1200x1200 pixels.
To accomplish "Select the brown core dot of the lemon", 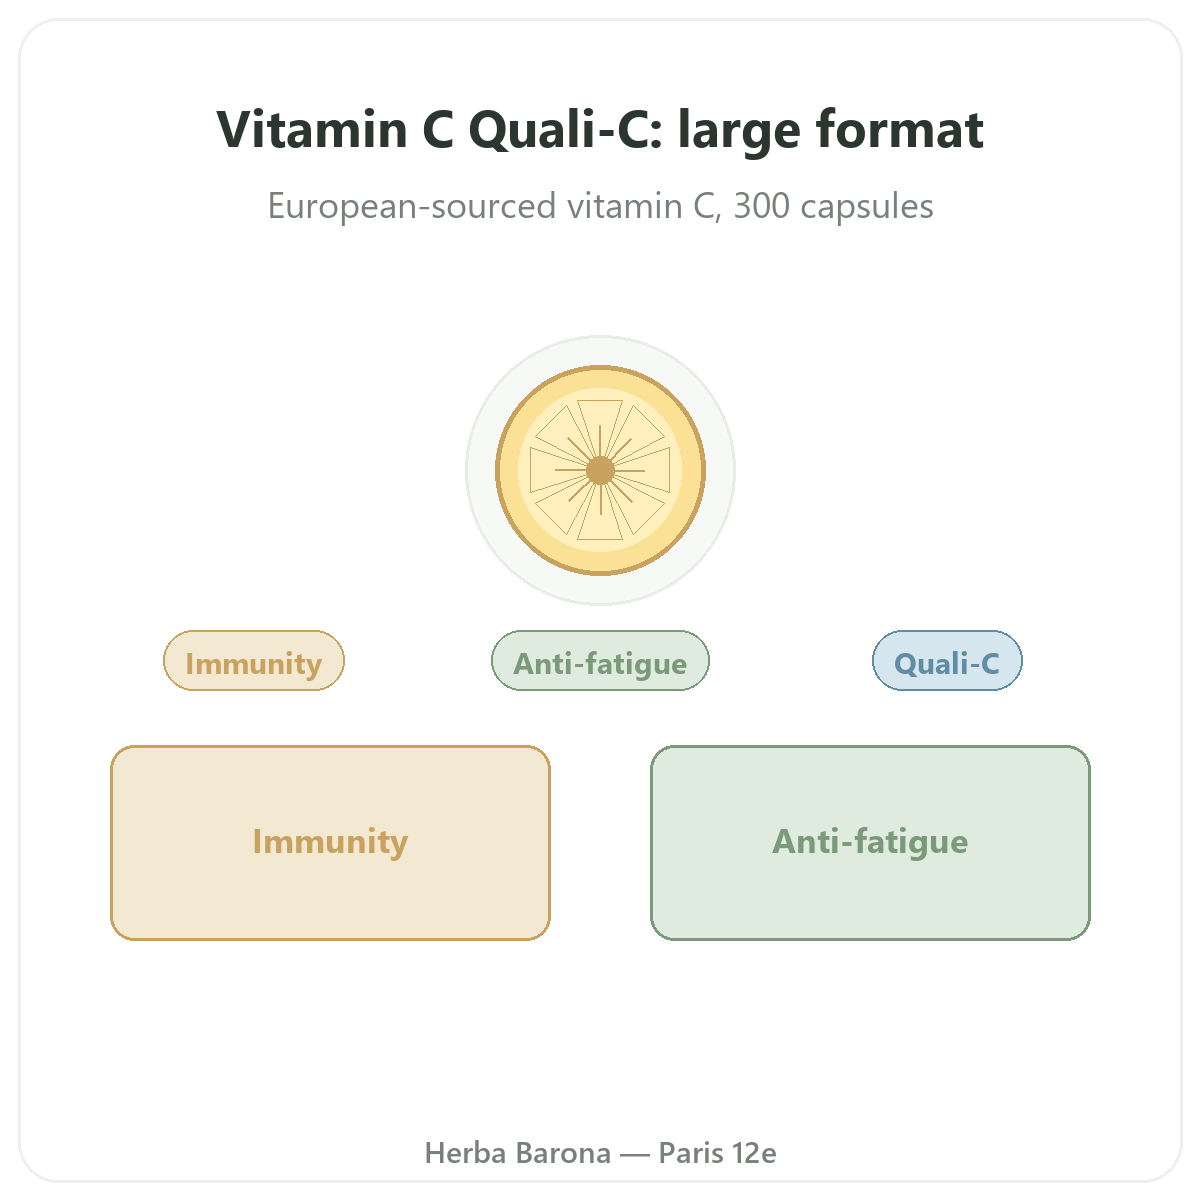I will coord(600,470).
